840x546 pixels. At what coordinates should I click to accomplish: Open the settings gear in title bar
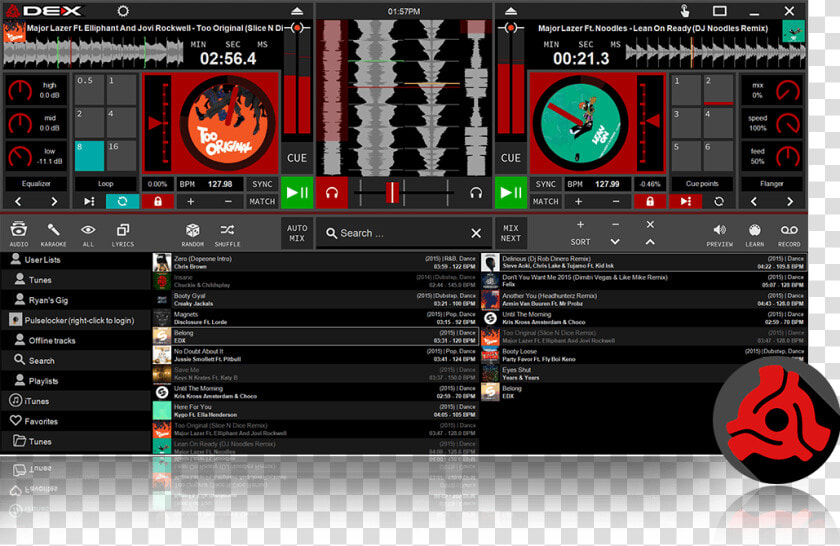[123, 11]
